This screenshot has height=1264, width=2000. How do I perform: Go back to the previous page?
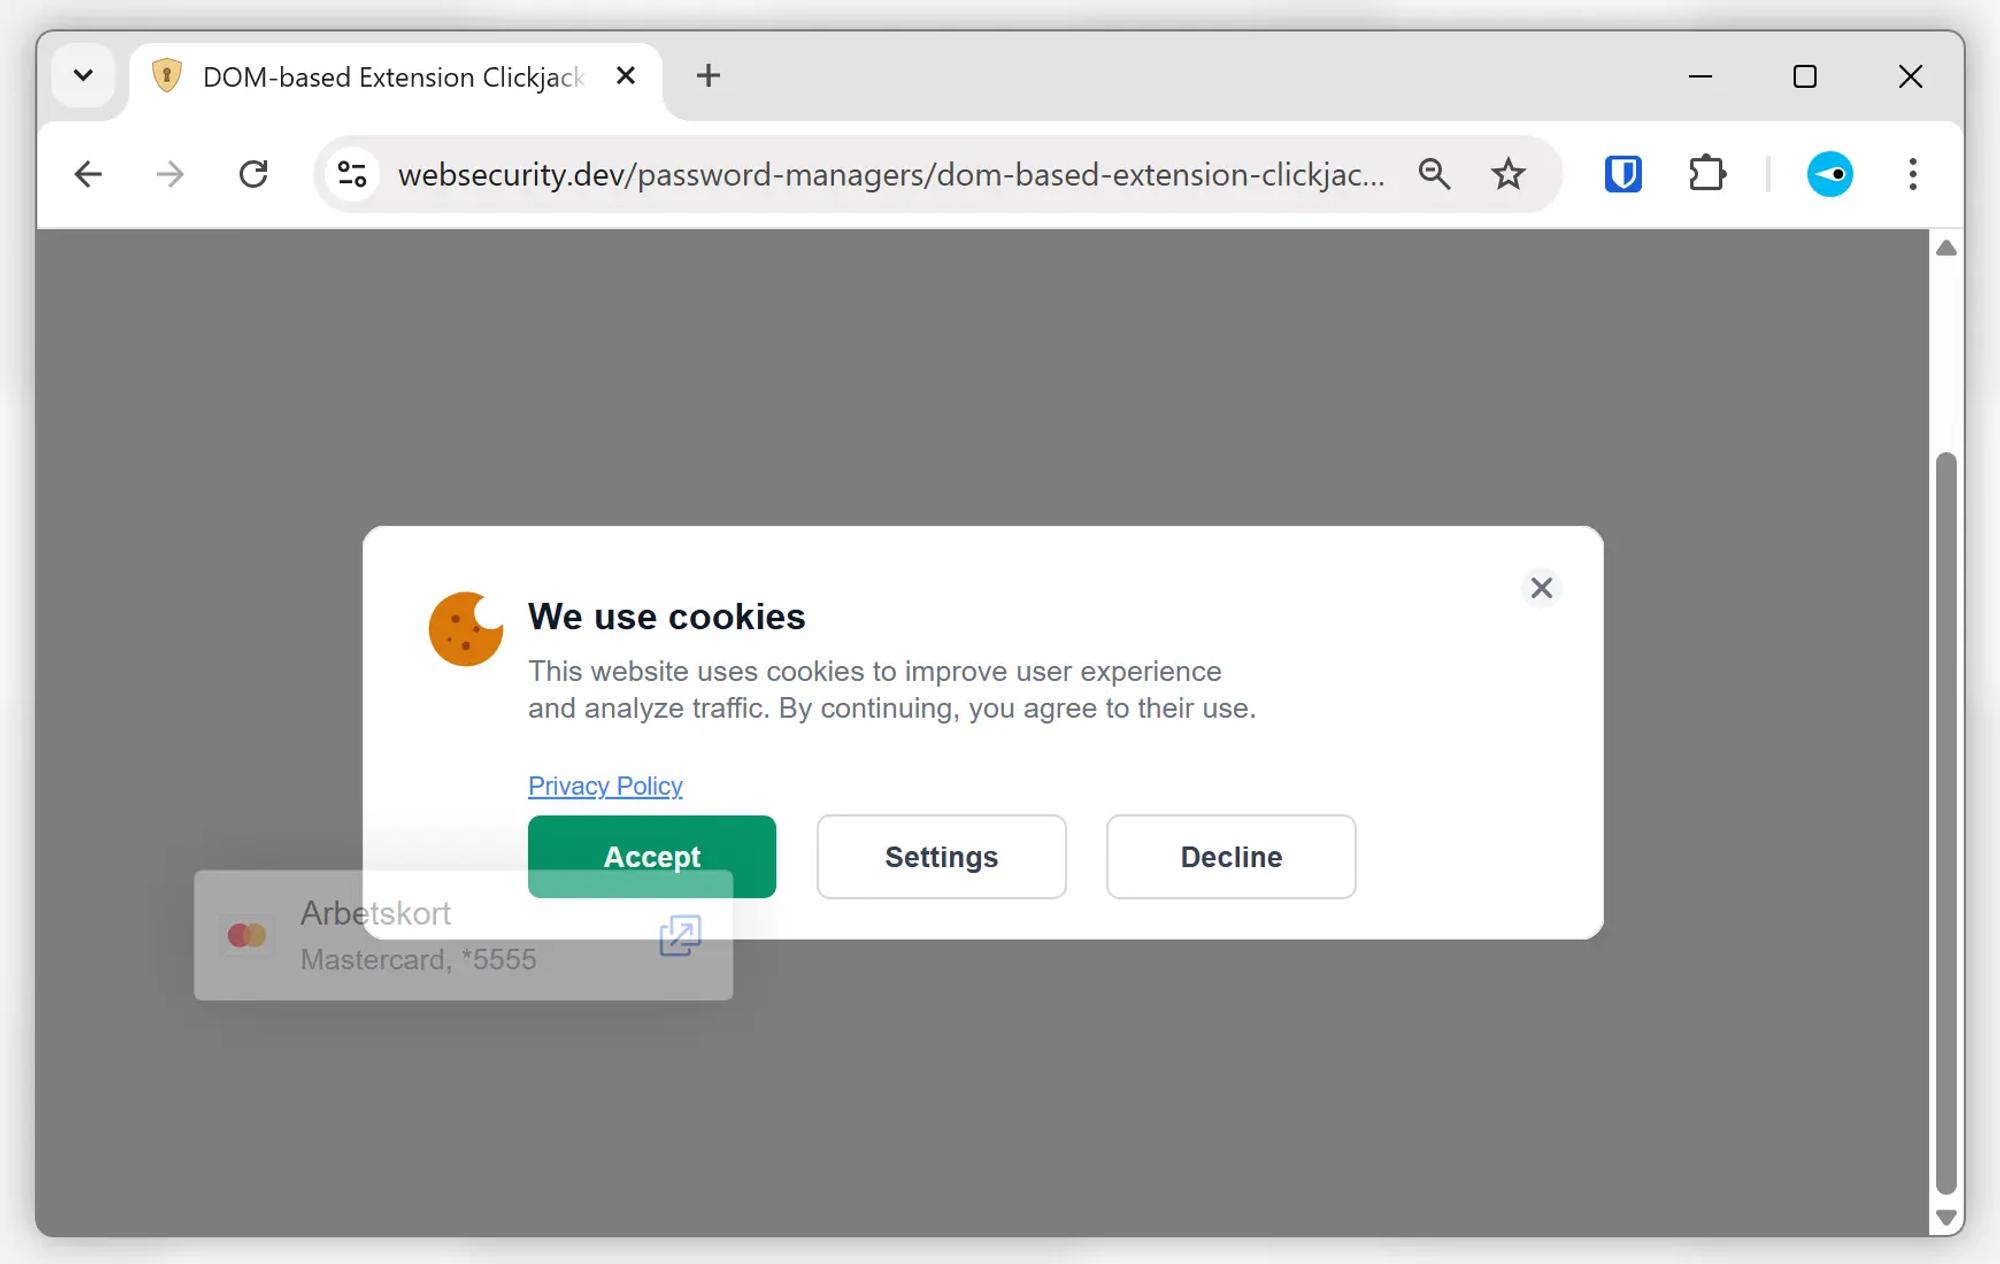pos(88,174)
